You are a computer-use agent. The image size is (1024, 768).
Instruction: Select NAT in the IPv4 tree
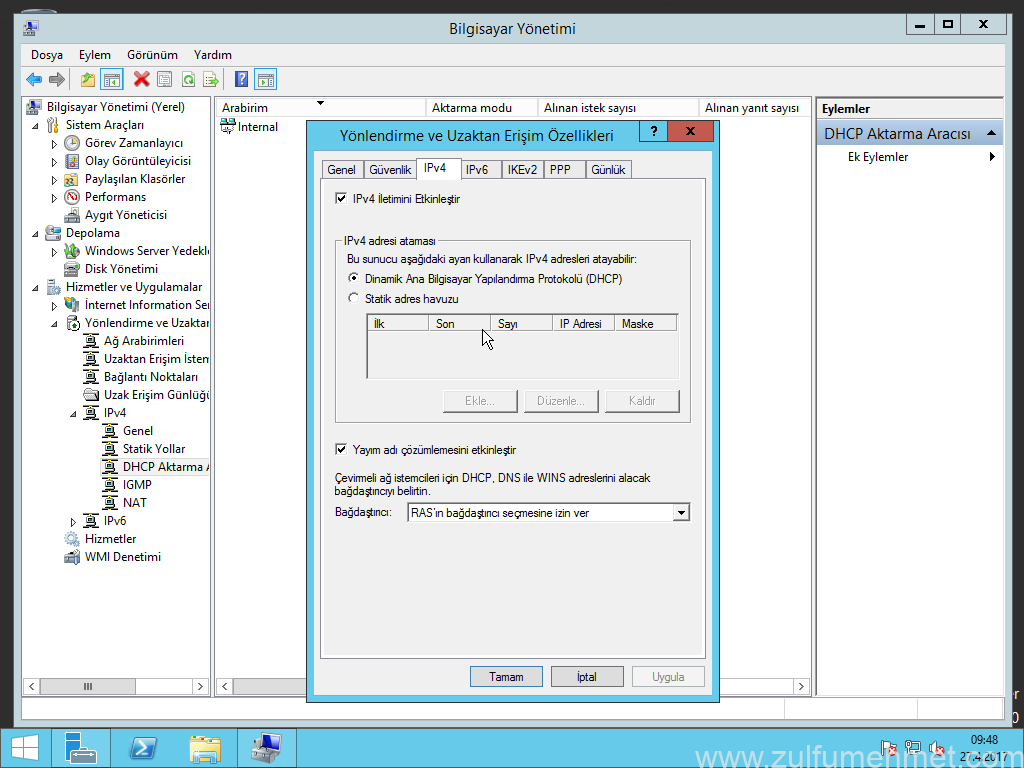[134, 503]
